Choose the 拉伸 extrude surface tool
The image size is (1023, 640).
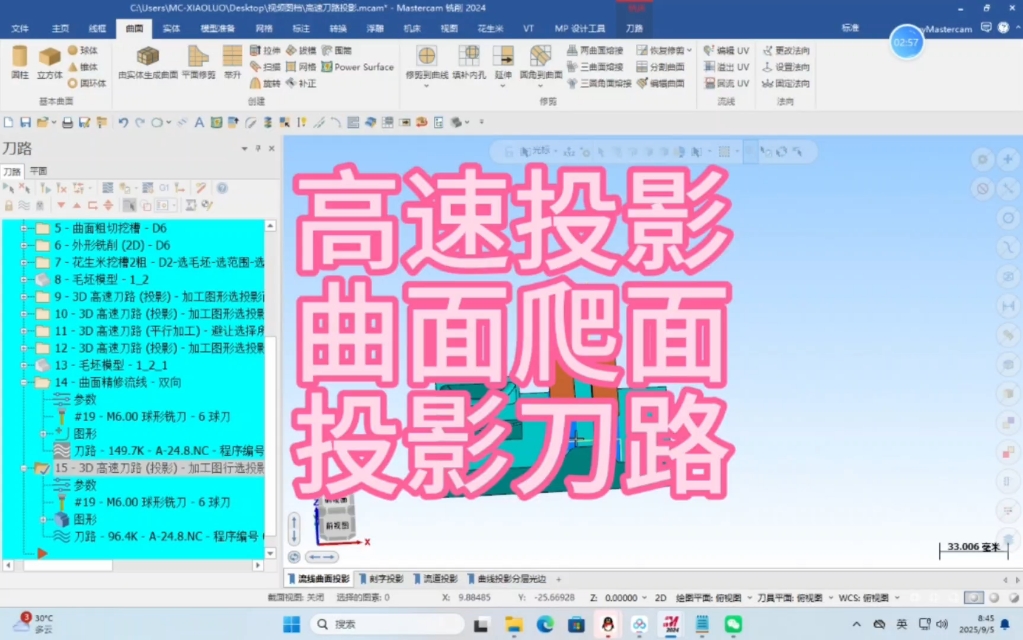(x=266, y=50)
